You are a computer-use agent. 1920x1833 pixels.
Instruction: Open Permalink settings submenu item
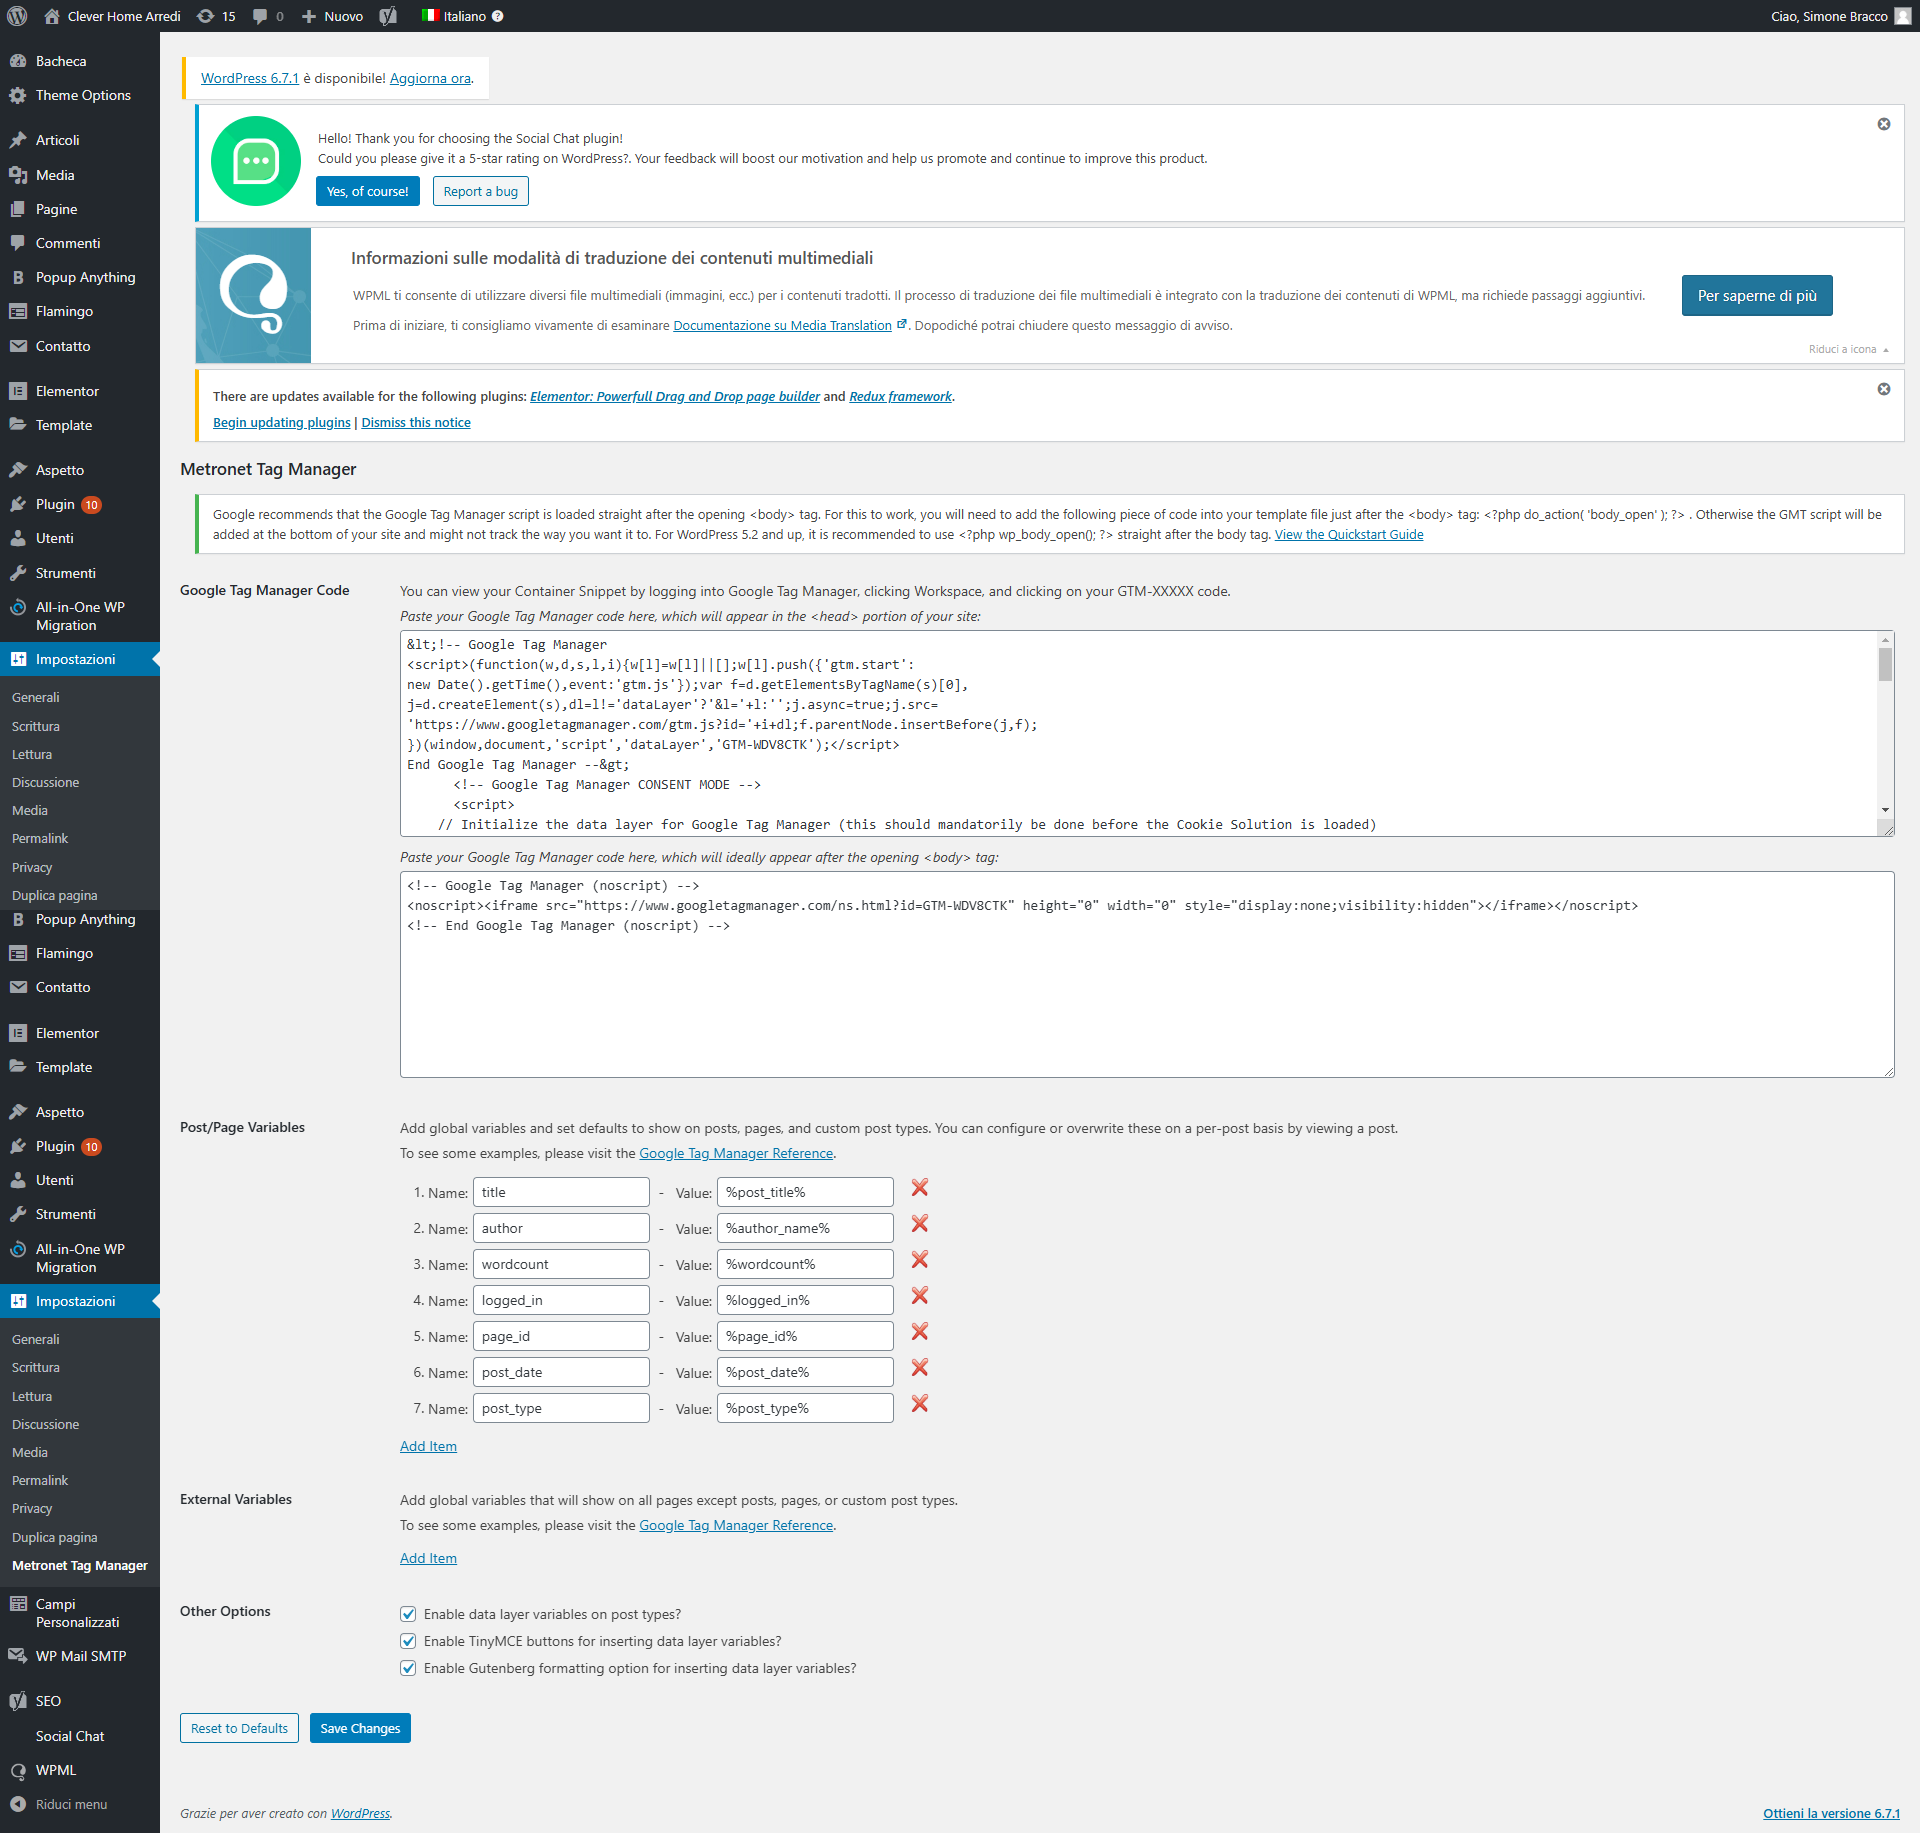pyautogui.click(x=40, y=838)
